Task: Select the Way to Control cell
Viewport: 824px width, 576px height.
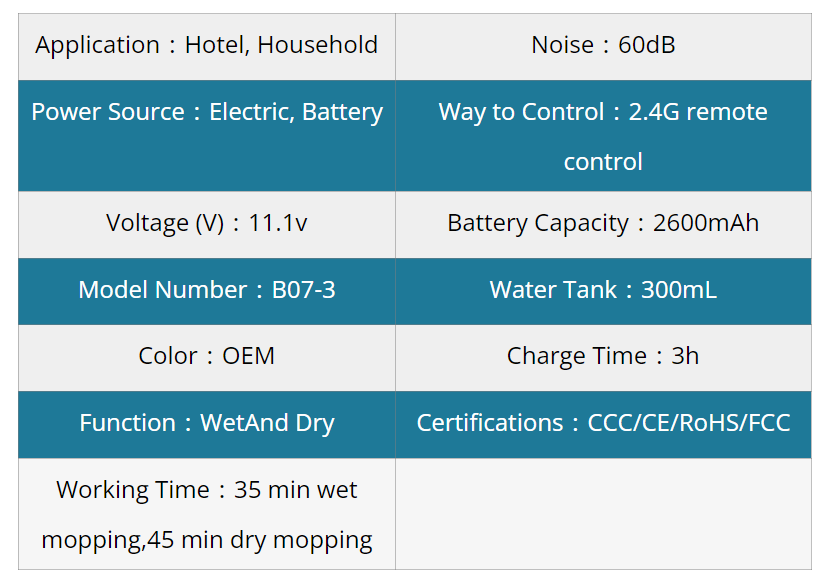Action: point(603,136)
